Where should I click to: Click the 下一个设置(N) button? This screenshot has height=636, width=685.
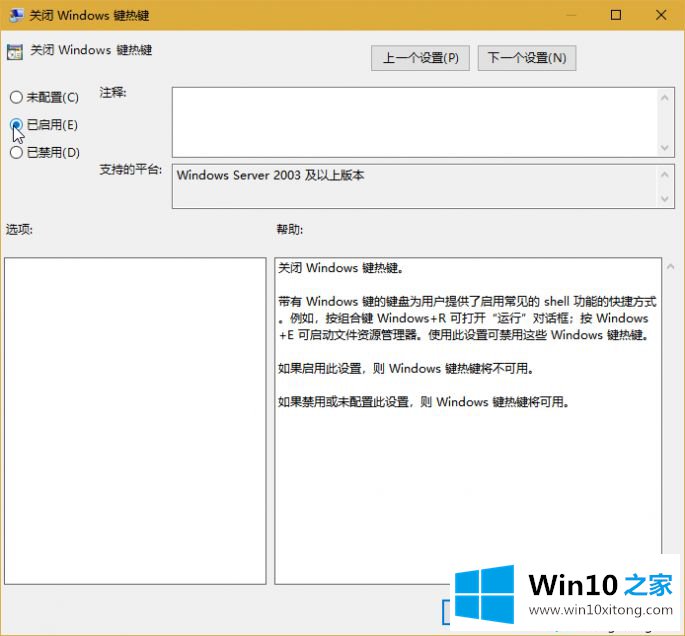pyautogui.click(x=527, y=58)
